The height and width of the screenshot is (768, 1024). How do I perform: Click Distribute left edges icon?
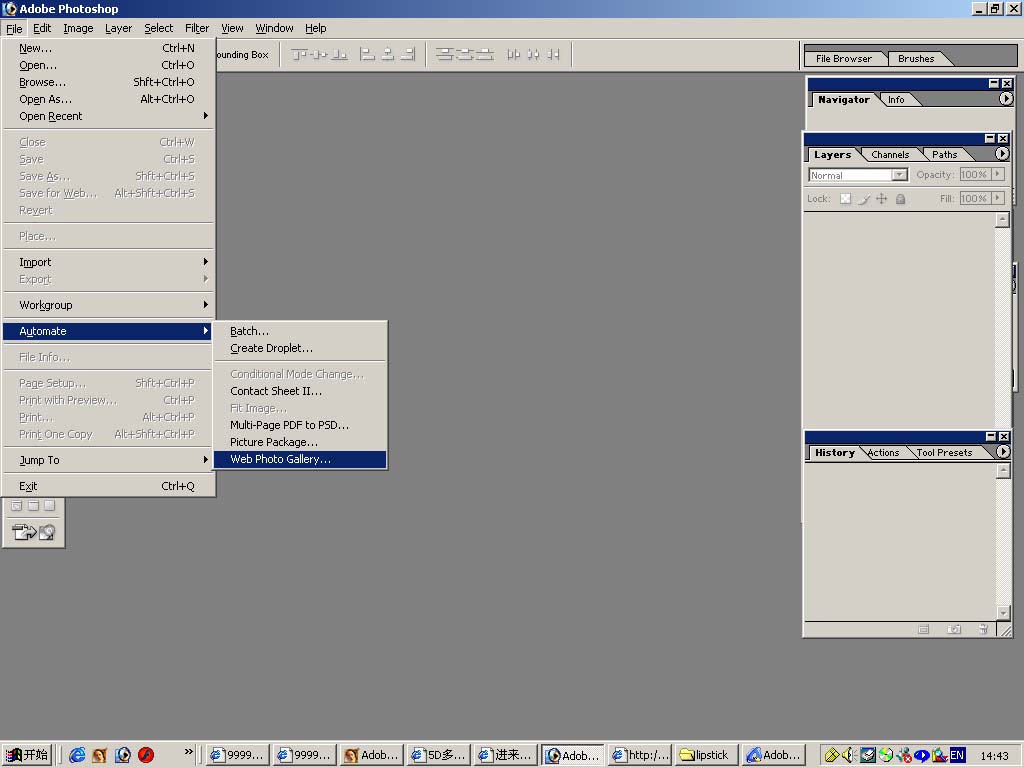pos(513,54)
